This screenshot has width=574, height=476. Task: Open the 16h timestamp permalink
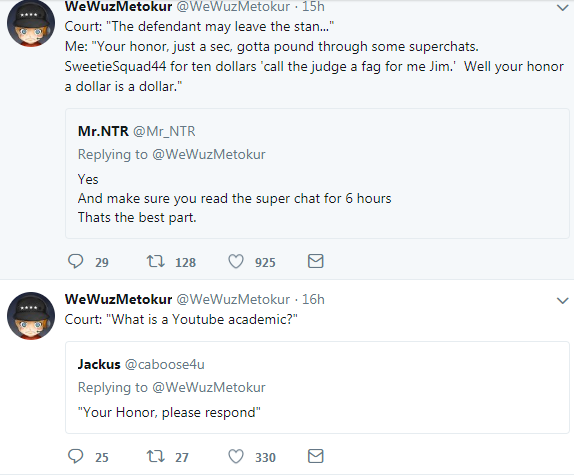coord(313,300)
